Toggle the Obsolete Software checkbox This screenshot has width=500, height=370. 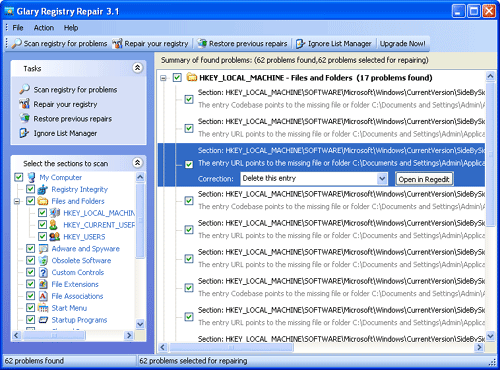pos(31,260)
